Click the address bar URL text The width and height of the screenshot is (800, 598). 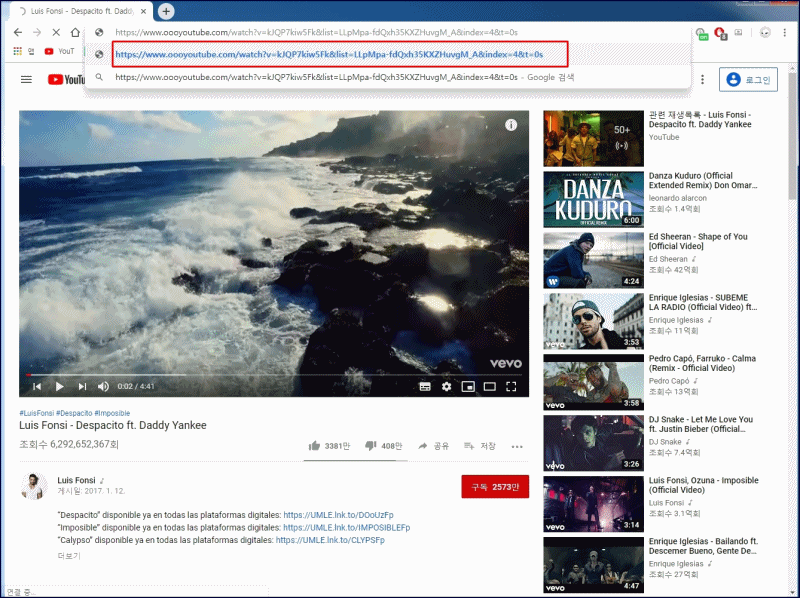[x=316, y=32]
